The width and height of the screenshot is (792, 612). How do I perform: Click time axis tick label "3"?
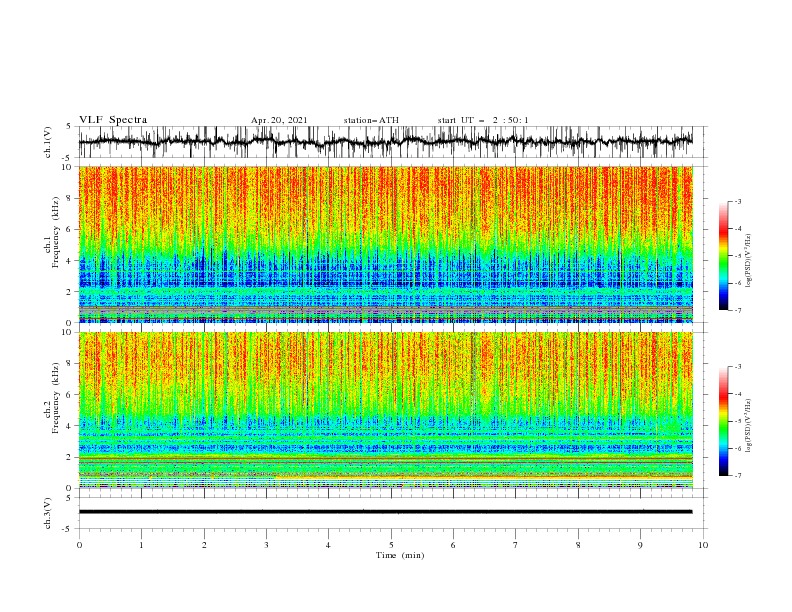(x=266, y=545)
